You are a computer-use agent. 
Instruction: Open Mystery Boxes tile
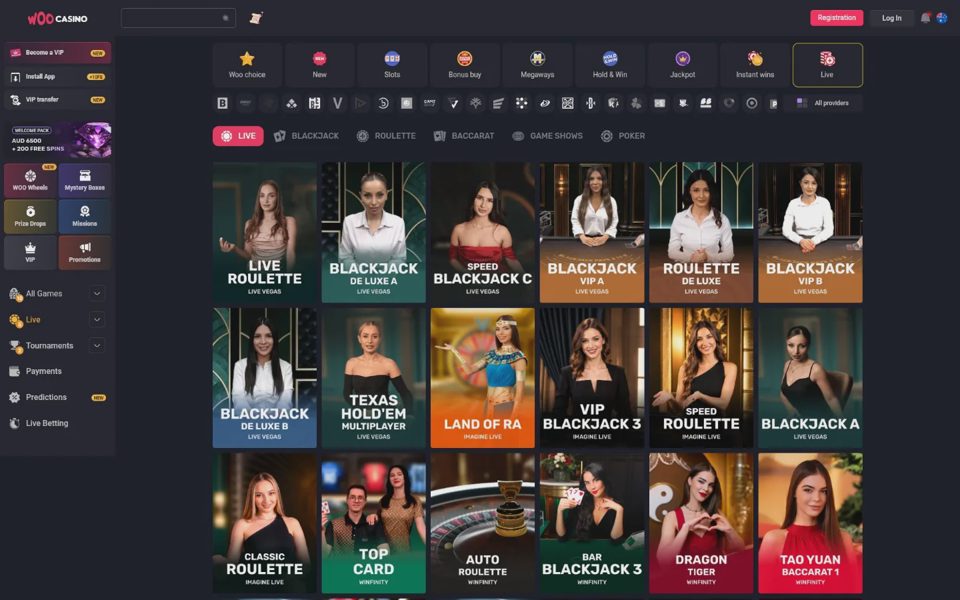tap(84, 181)
